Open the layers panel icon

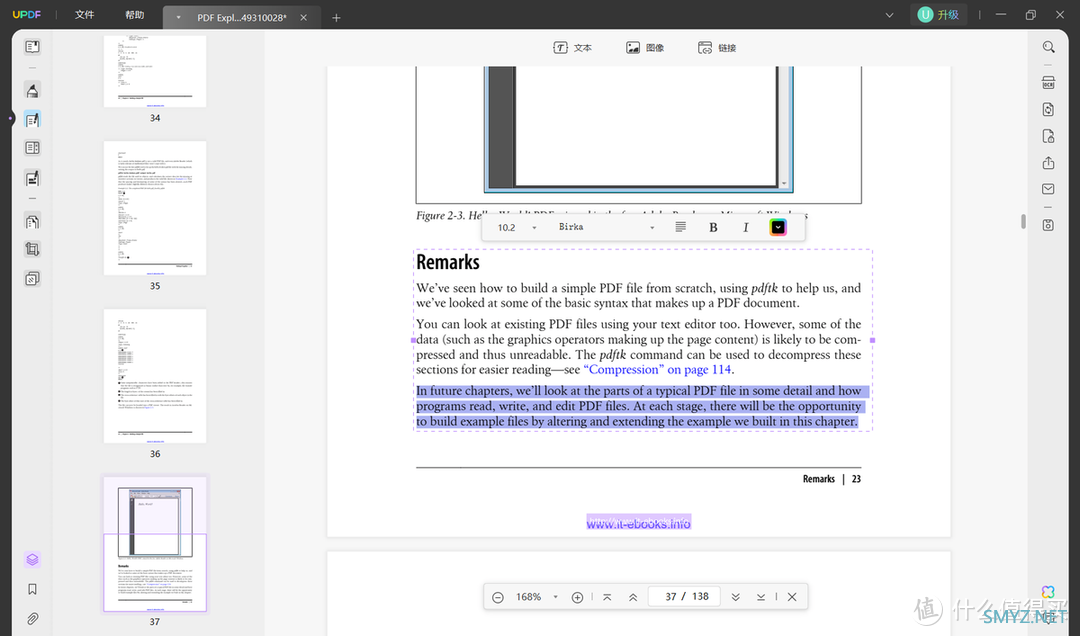click(32, 560)
